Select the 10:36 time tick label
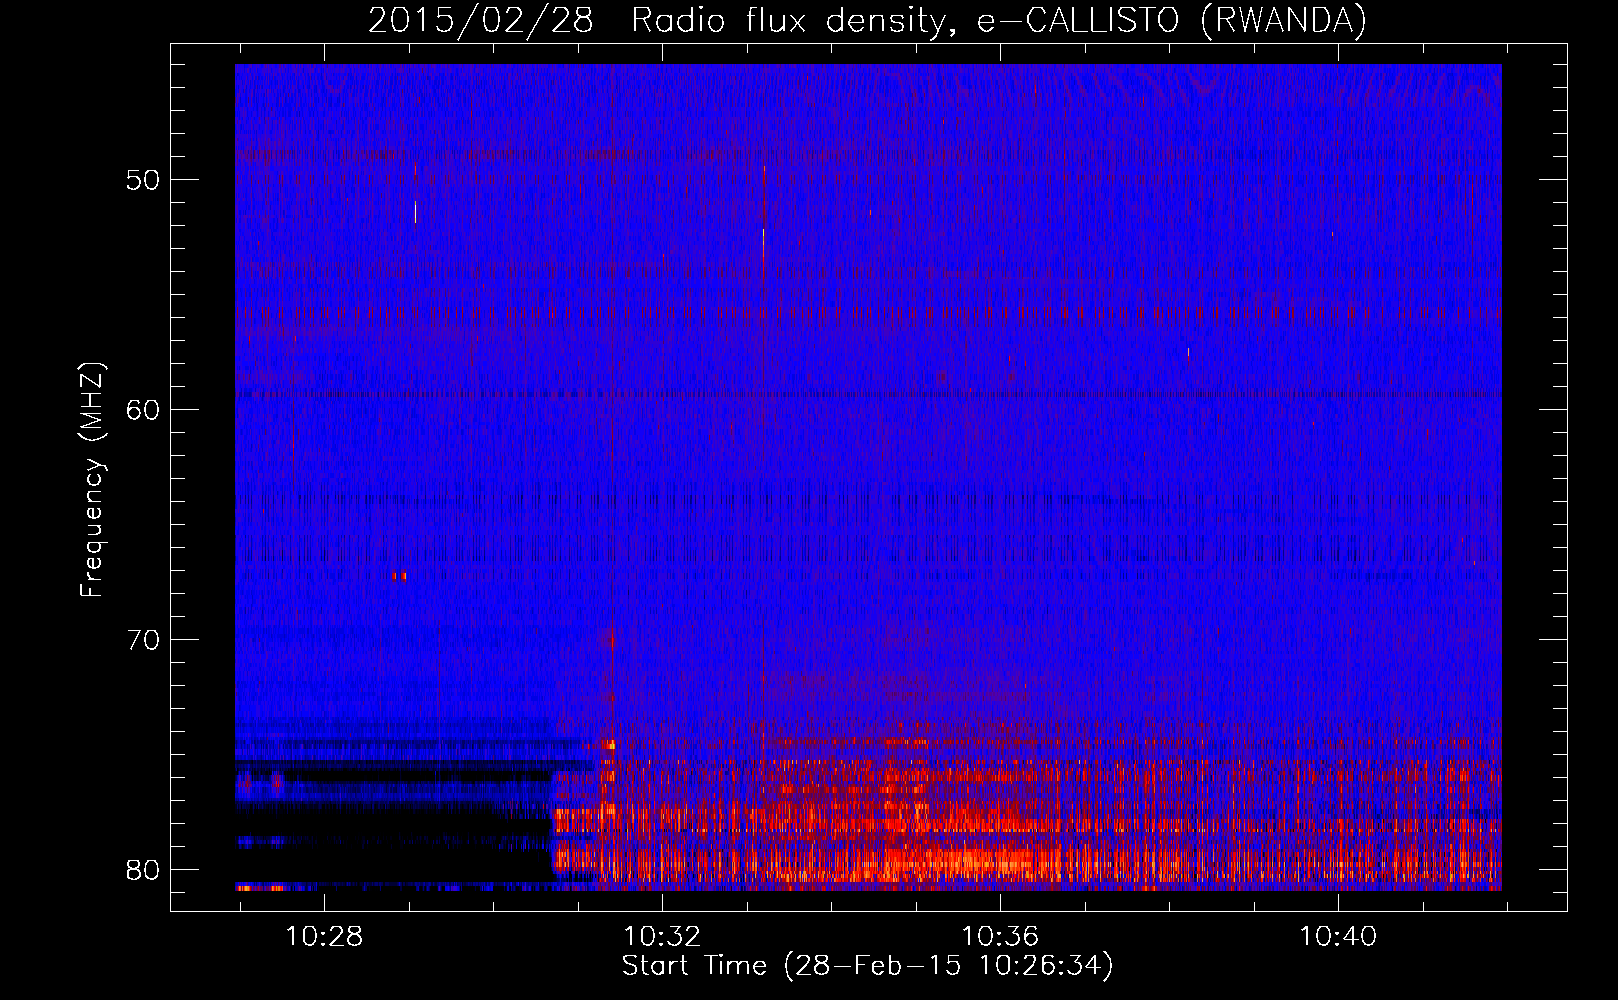The width and height of the screenshot is (1618, 1000). click(x=1000, y=937)
